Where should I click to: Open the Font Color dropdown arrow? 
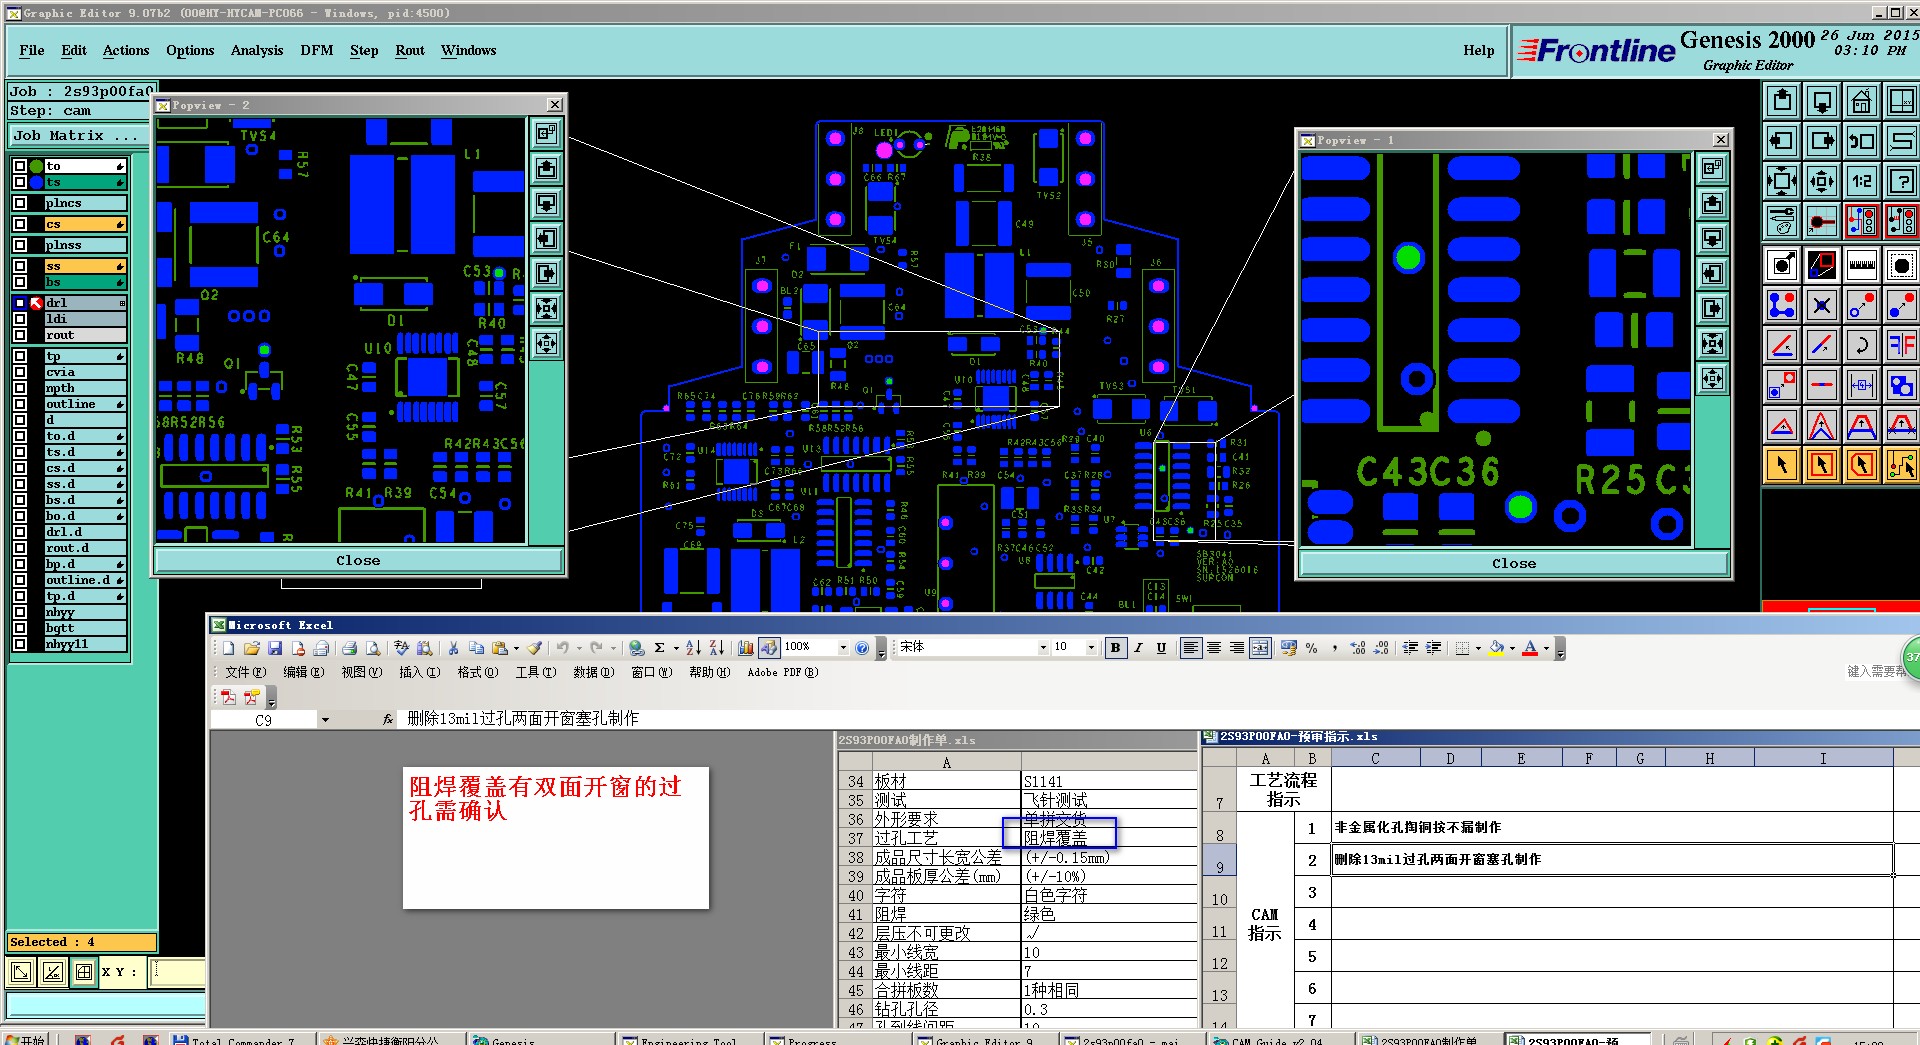(1546, 648)
